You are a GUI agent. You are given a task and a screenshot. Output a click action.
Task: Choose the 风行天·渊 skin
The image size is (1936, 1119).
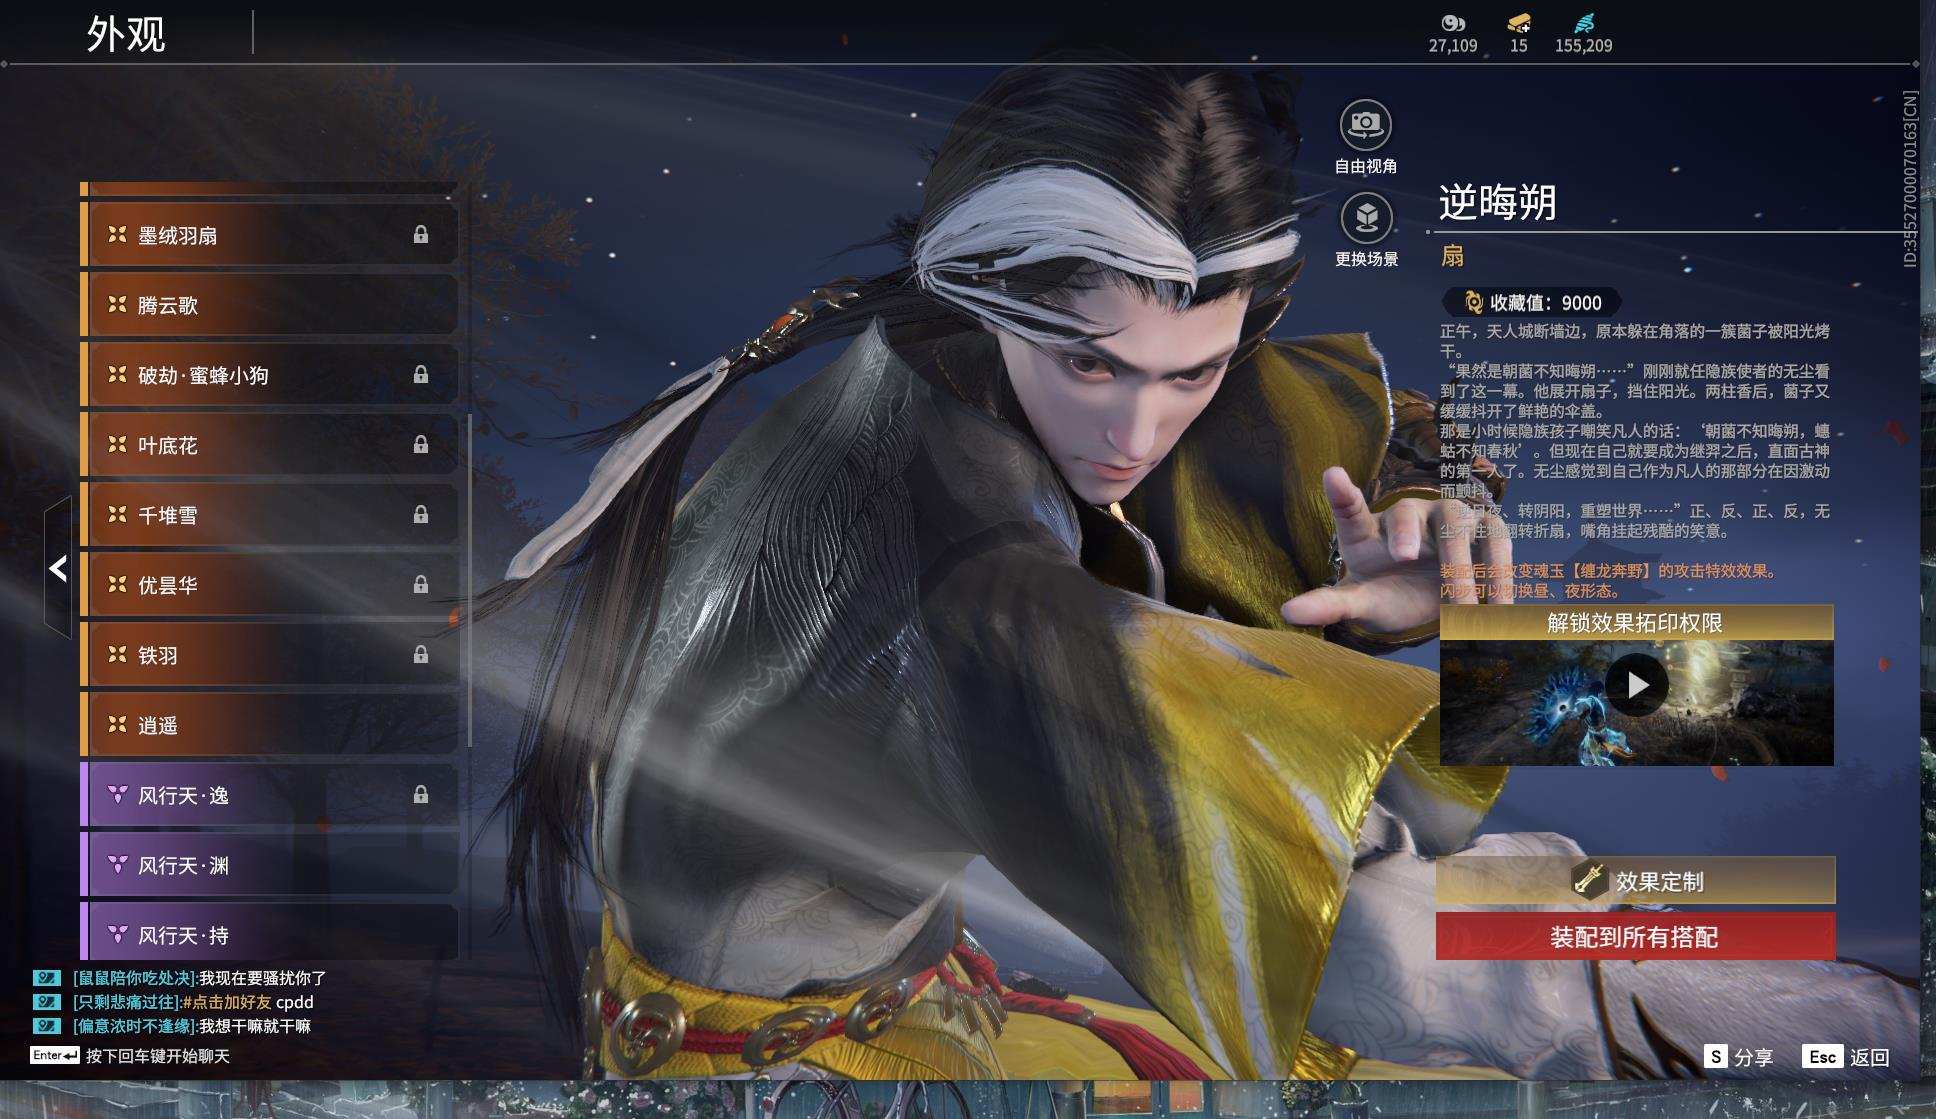(x=269, y=865)
